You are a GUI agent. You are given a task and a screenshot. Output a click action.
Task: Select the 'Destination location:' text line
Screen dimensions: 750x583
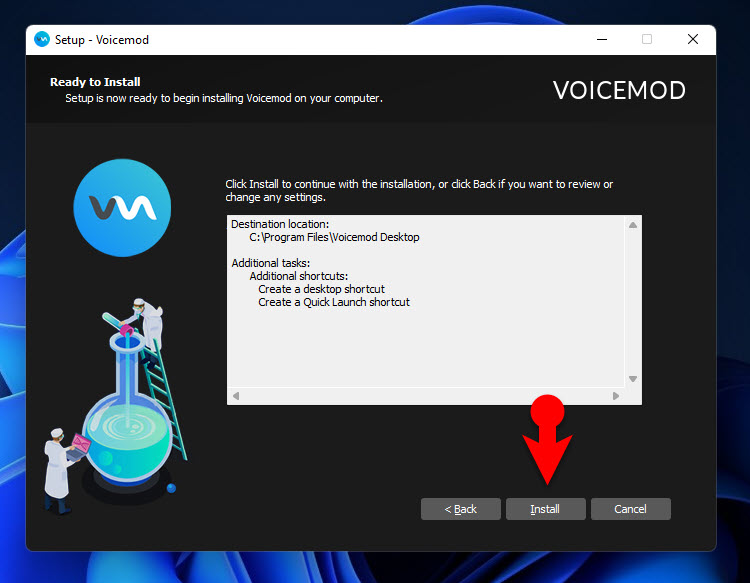click(280, 224)
